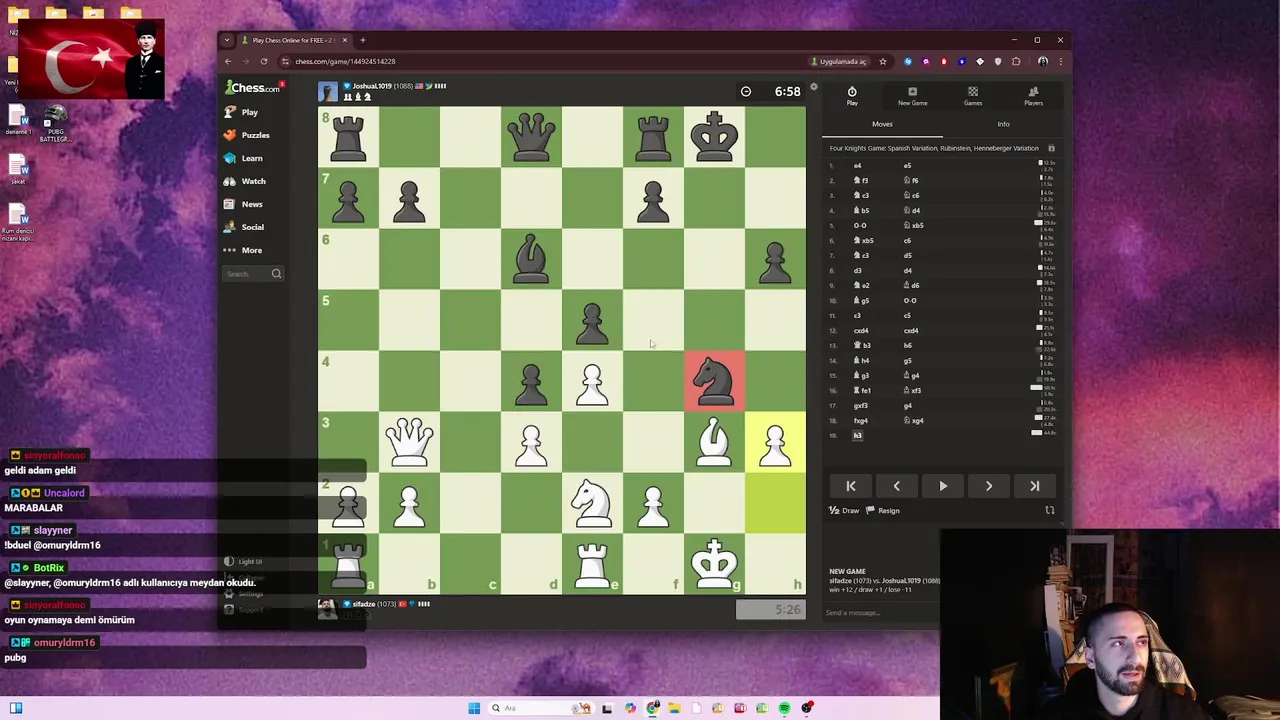Open File Explorer from the taskbar

point(675,708)
